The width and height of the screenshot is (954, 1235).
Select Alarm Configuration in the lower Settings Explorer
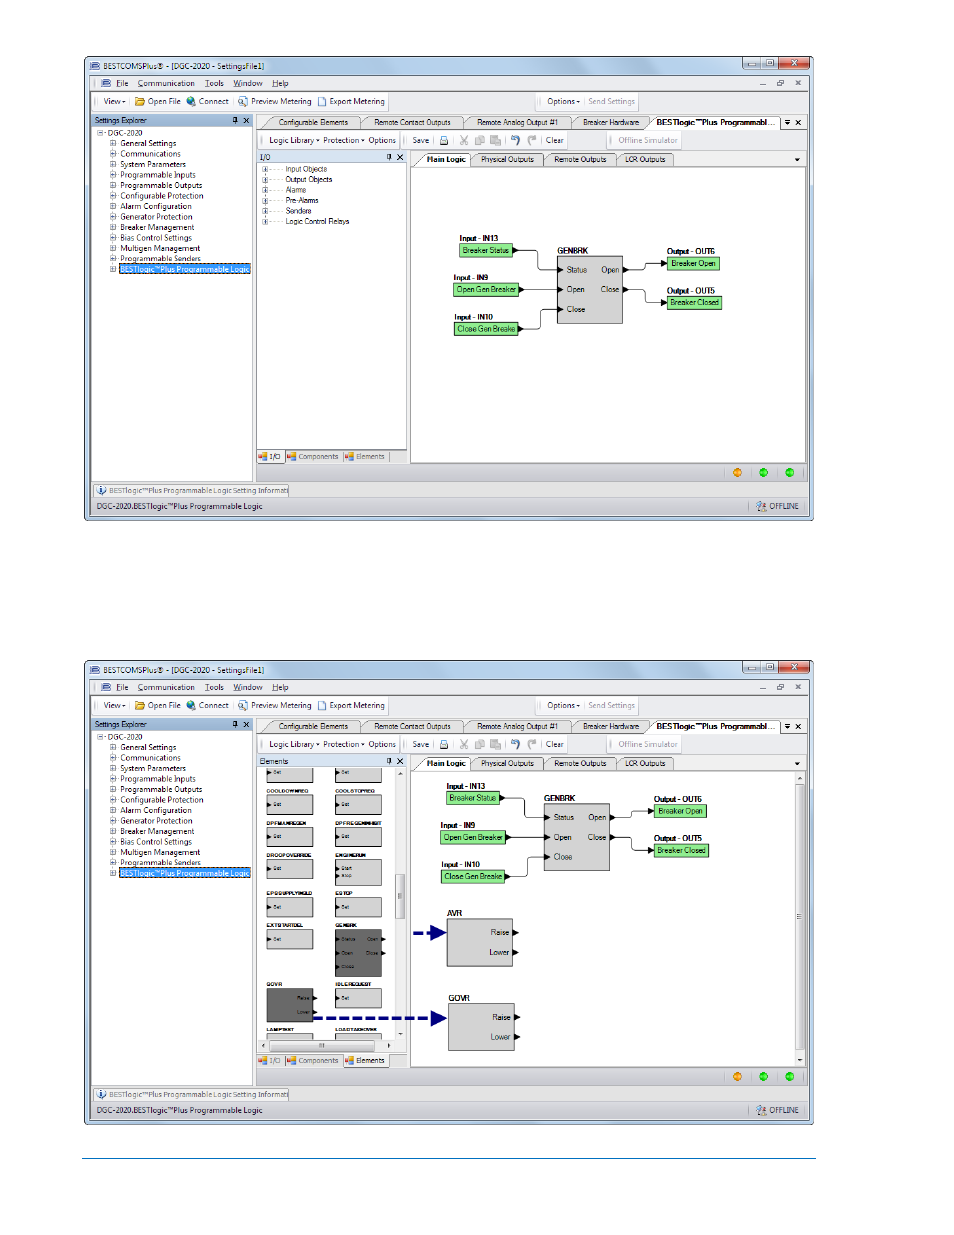156,811
